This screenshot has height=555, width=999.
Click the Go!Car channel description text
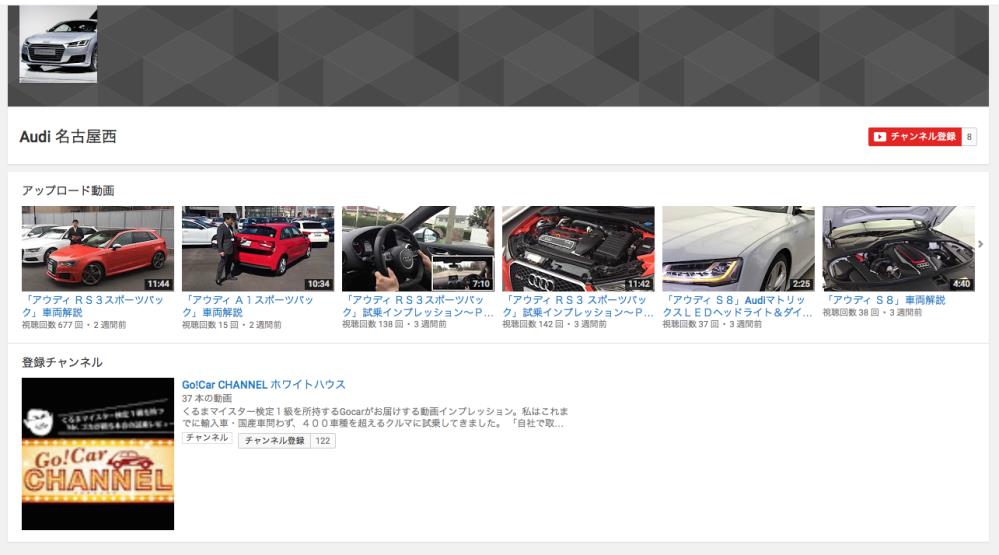click(375, 417)
